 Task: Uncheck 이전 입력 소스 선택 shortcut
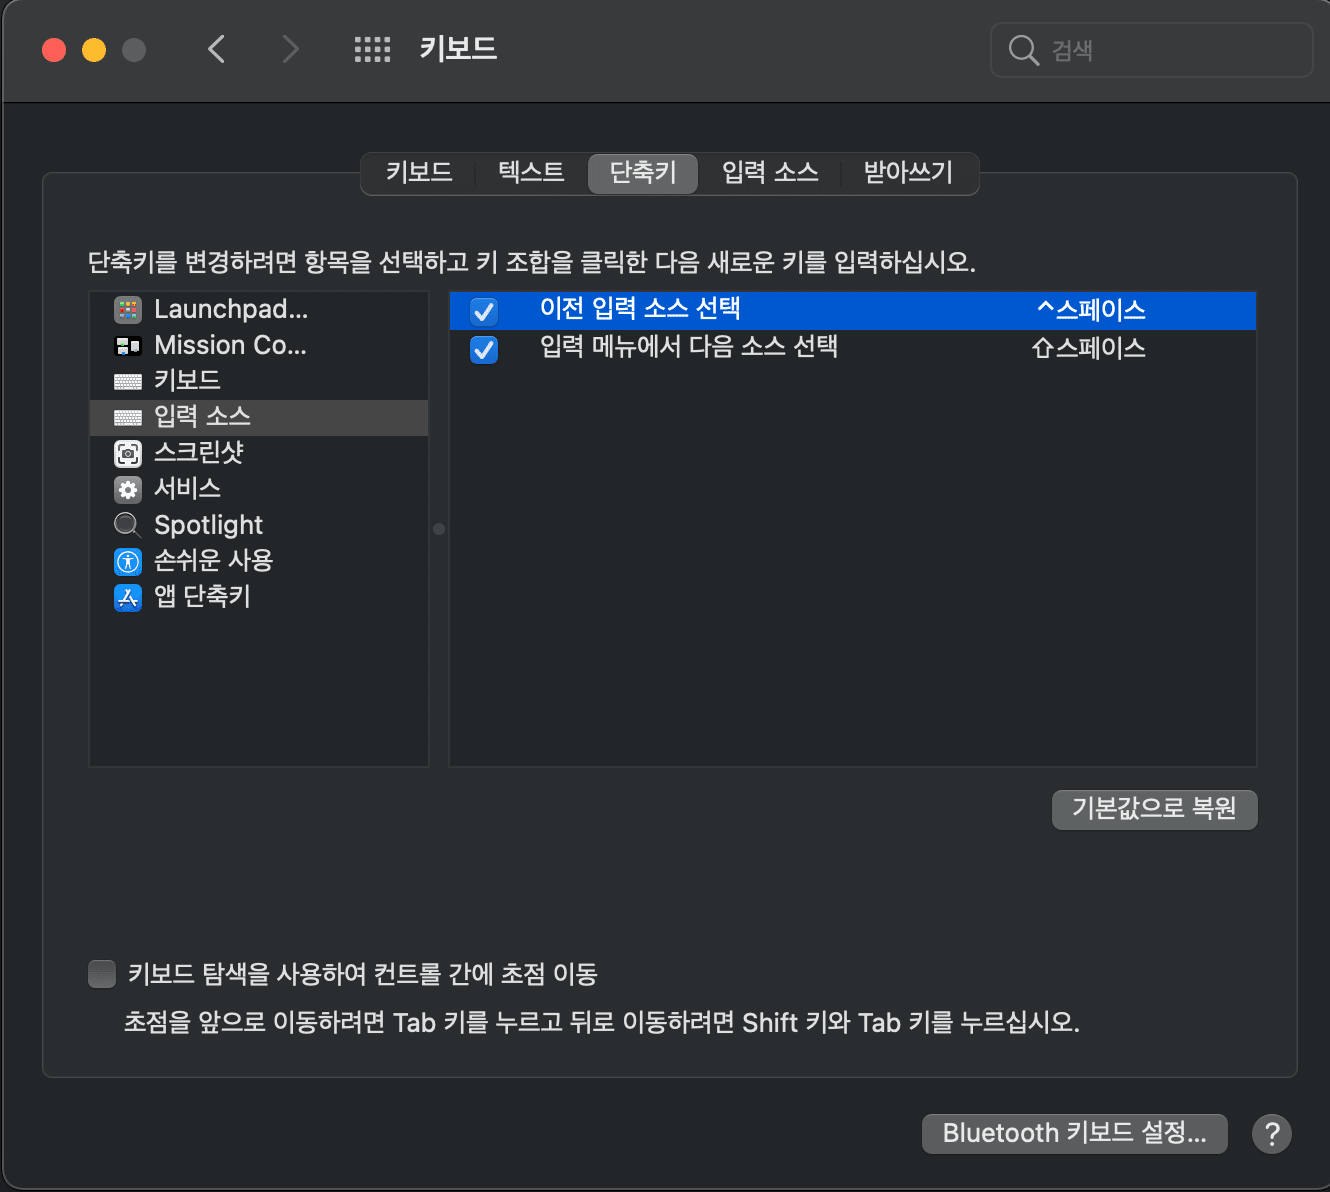[x=483, y=311]
